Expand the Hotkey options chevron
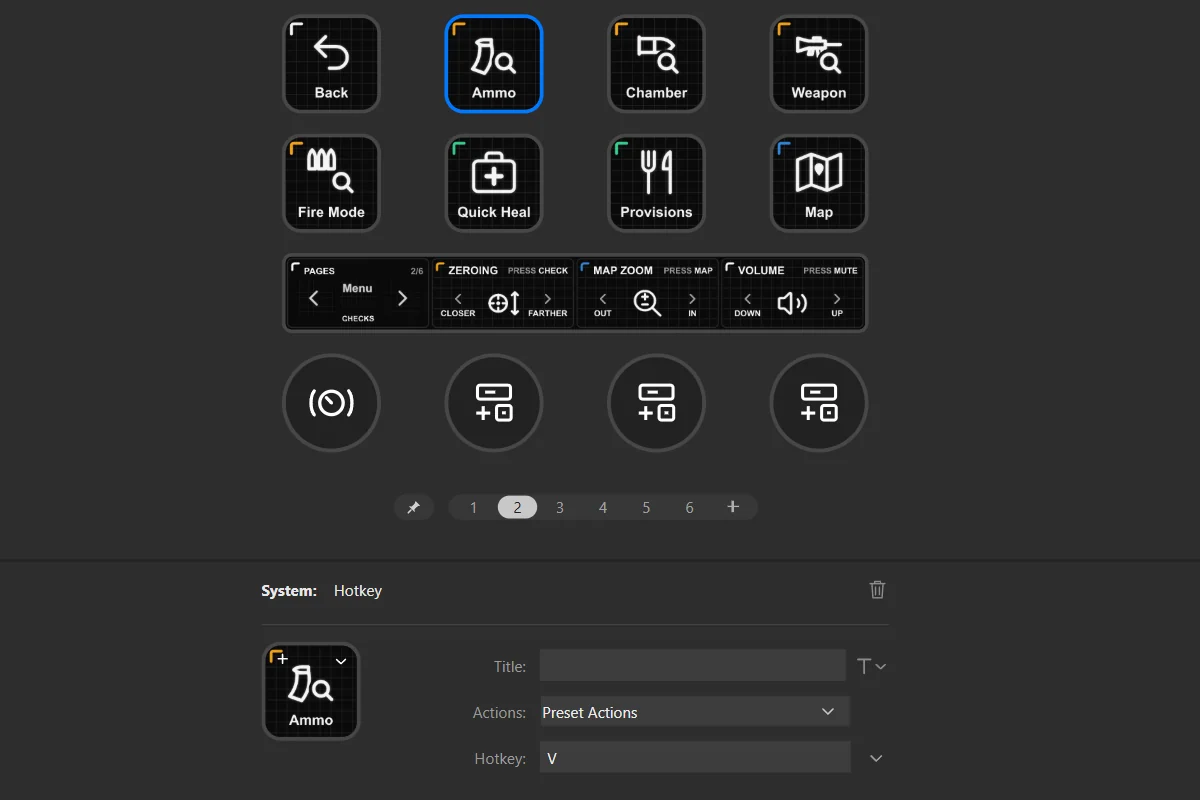The width and height of the screenshot is (1200, 800). (876, 758)
